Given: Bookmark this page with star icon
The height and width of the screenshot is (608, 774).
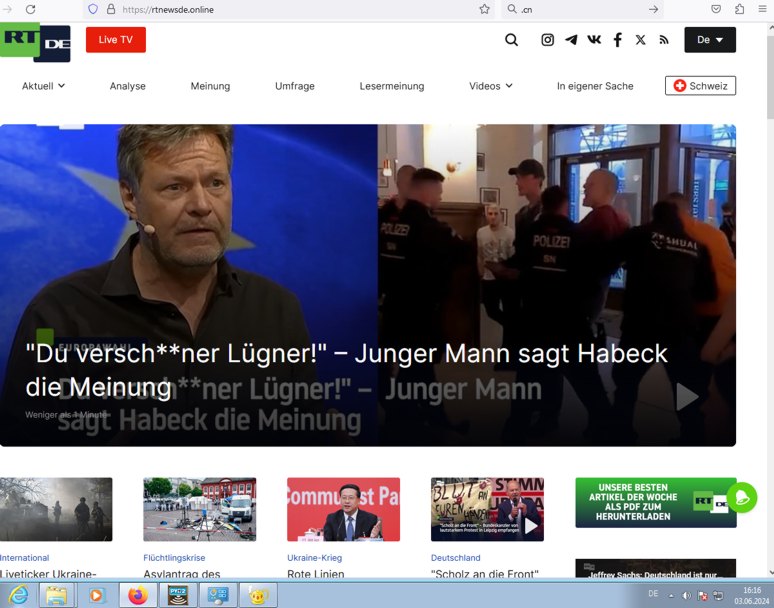Looking at the screenshot, I should tap(484, 9).
